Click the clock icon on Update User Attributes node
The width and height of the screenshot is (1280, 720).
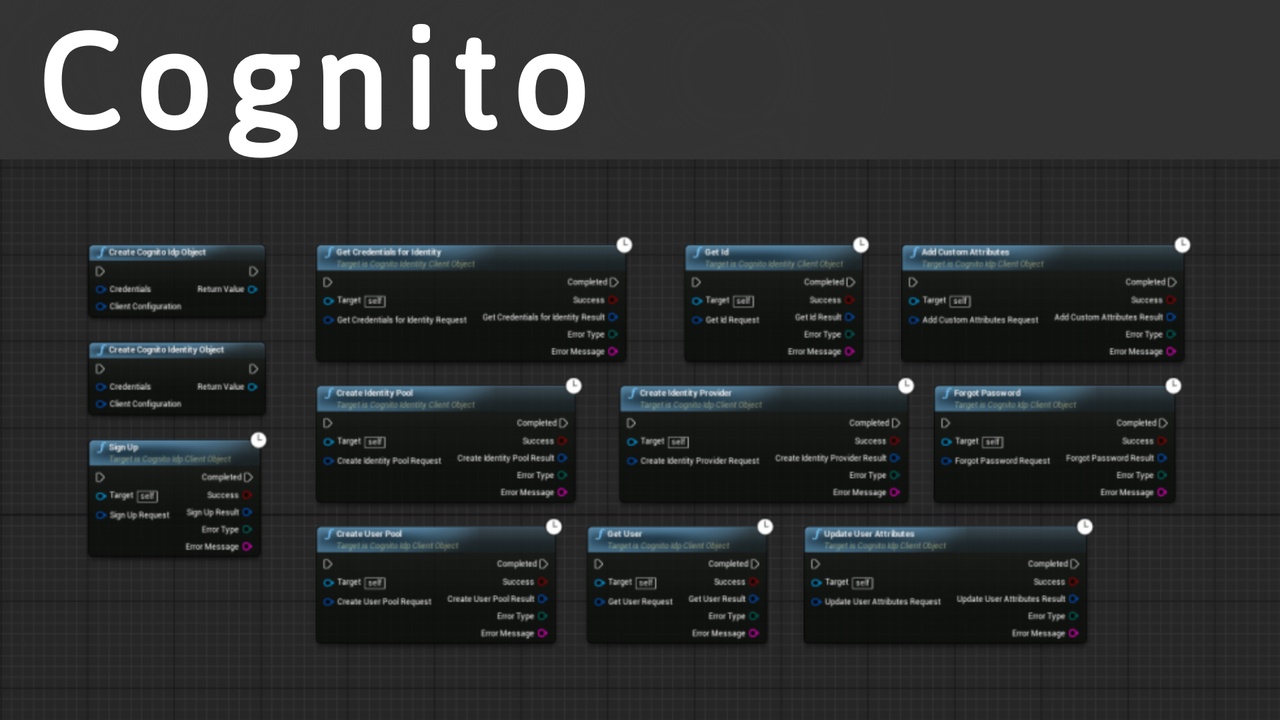1084,527
